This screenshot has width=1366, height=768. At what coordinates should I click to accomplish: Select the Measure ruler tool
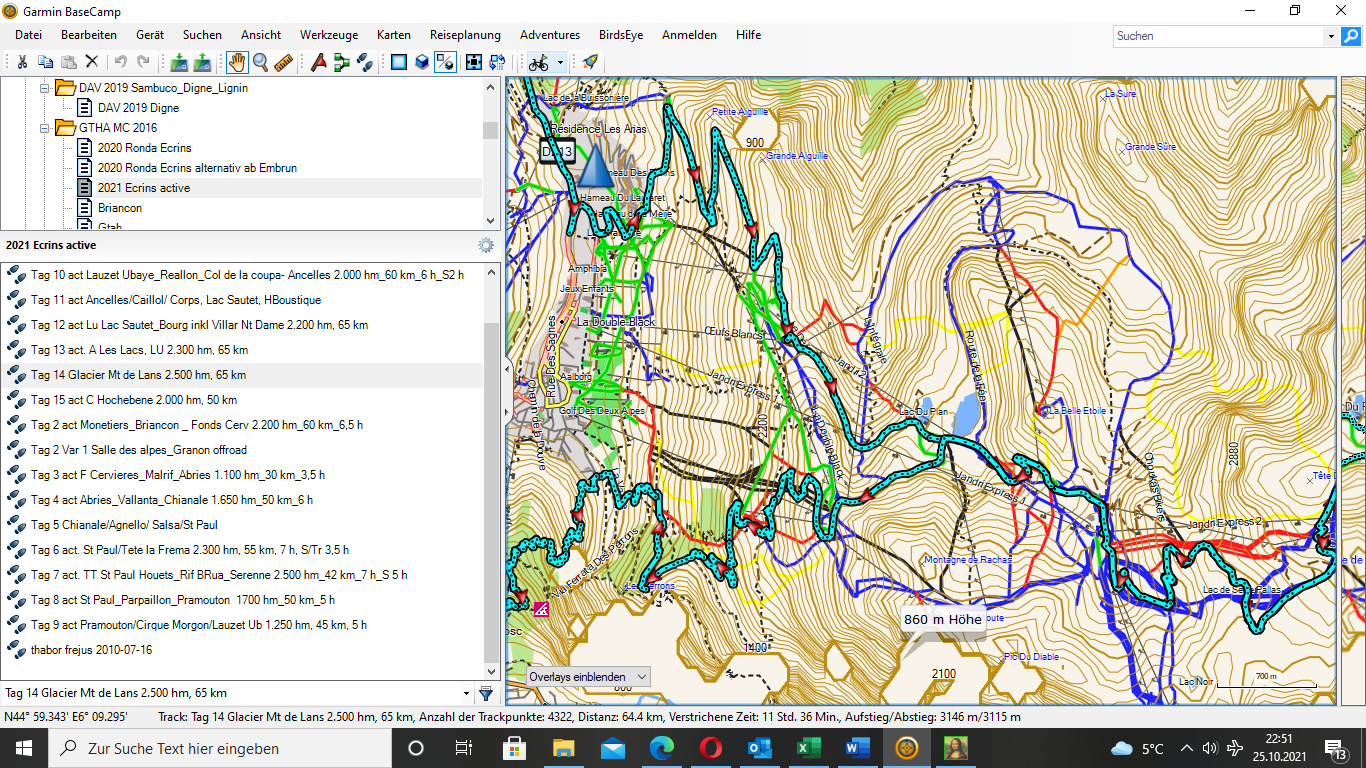[284, 62]
